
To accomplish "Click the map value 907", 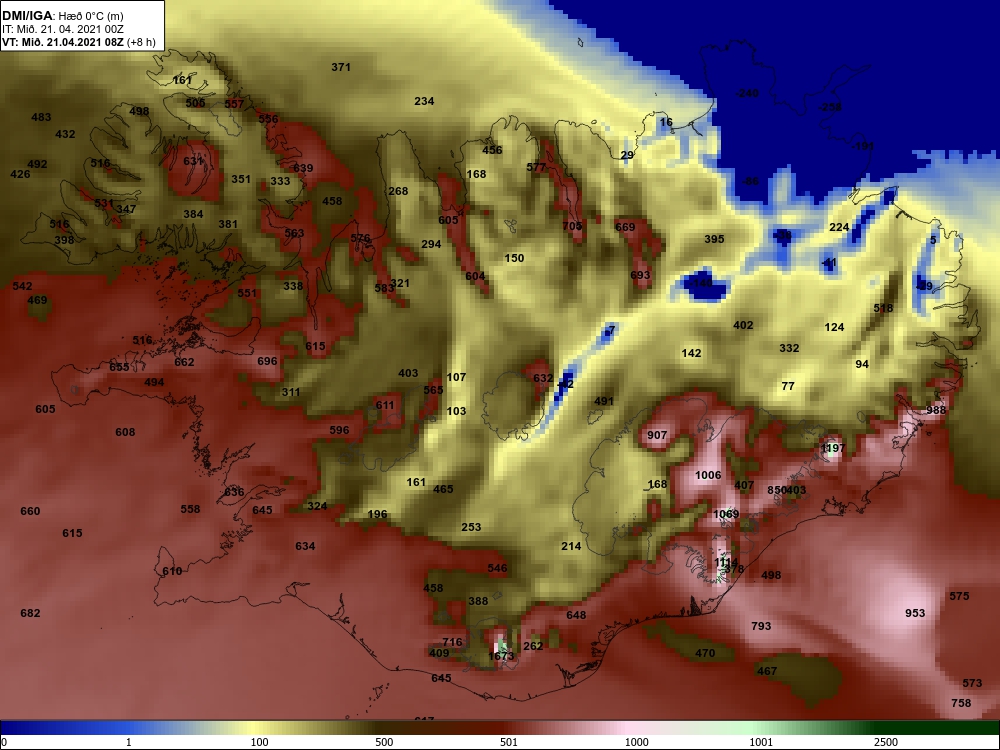I will coord(657,435).
